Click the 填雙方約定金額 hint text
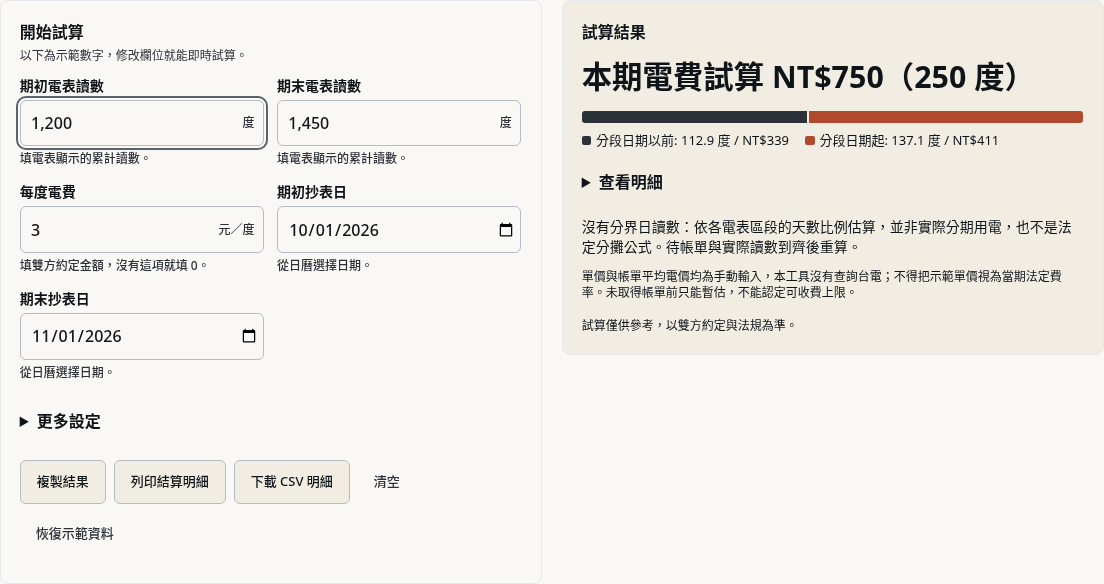This screenshot has width=1104, height=584. [113, 266]
